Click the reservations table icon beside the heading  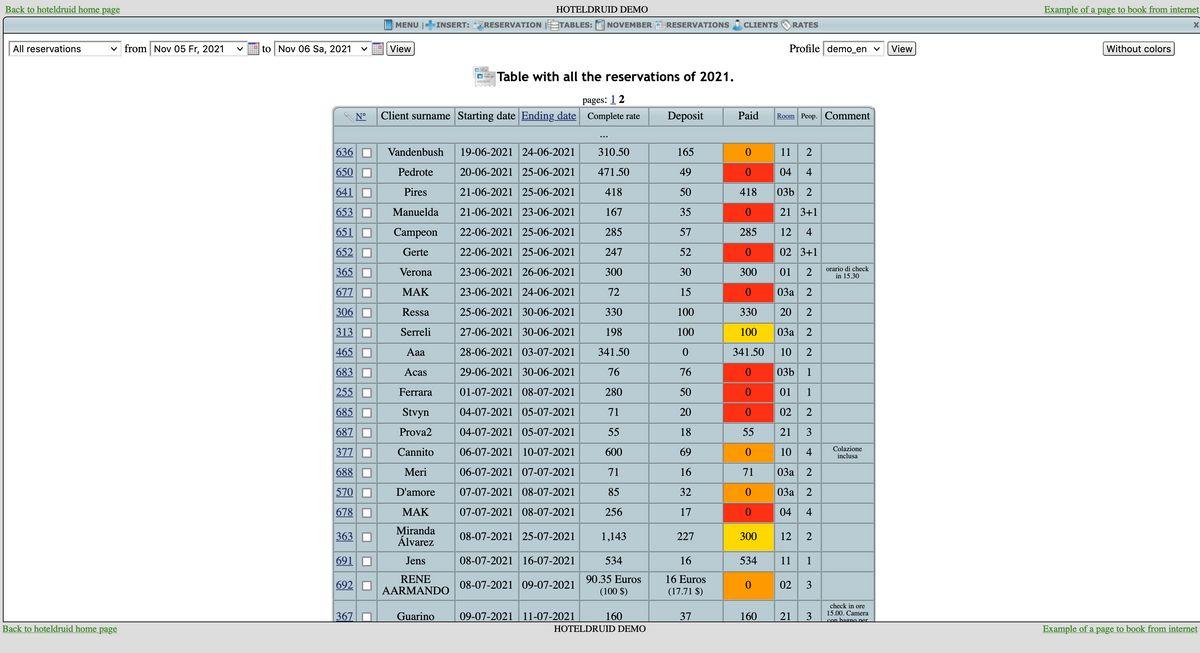tap(484, 76)
